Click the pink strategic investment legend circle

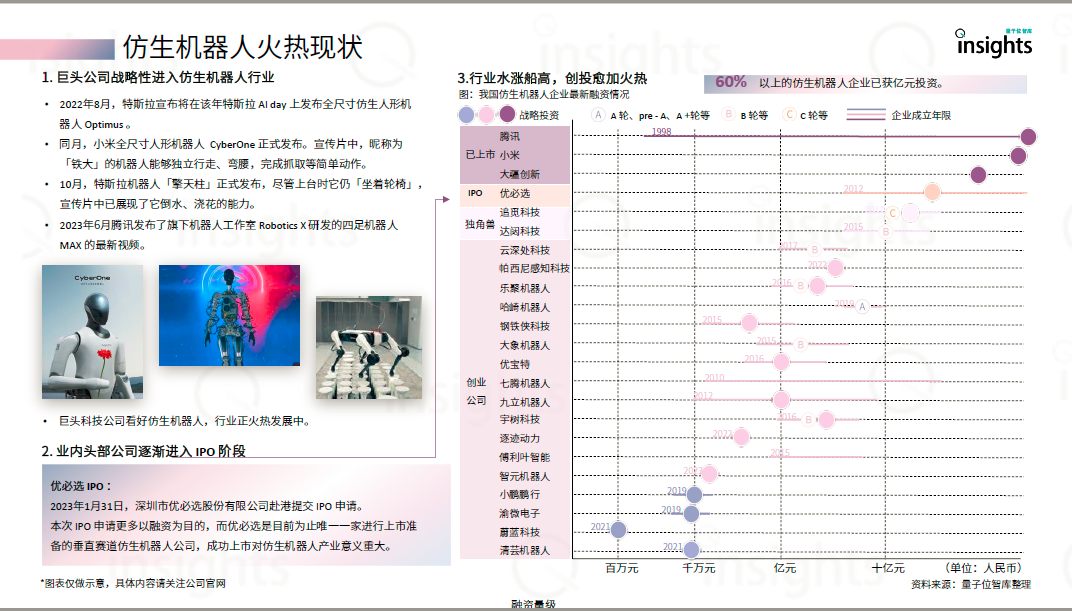click(x=486, y=115)
